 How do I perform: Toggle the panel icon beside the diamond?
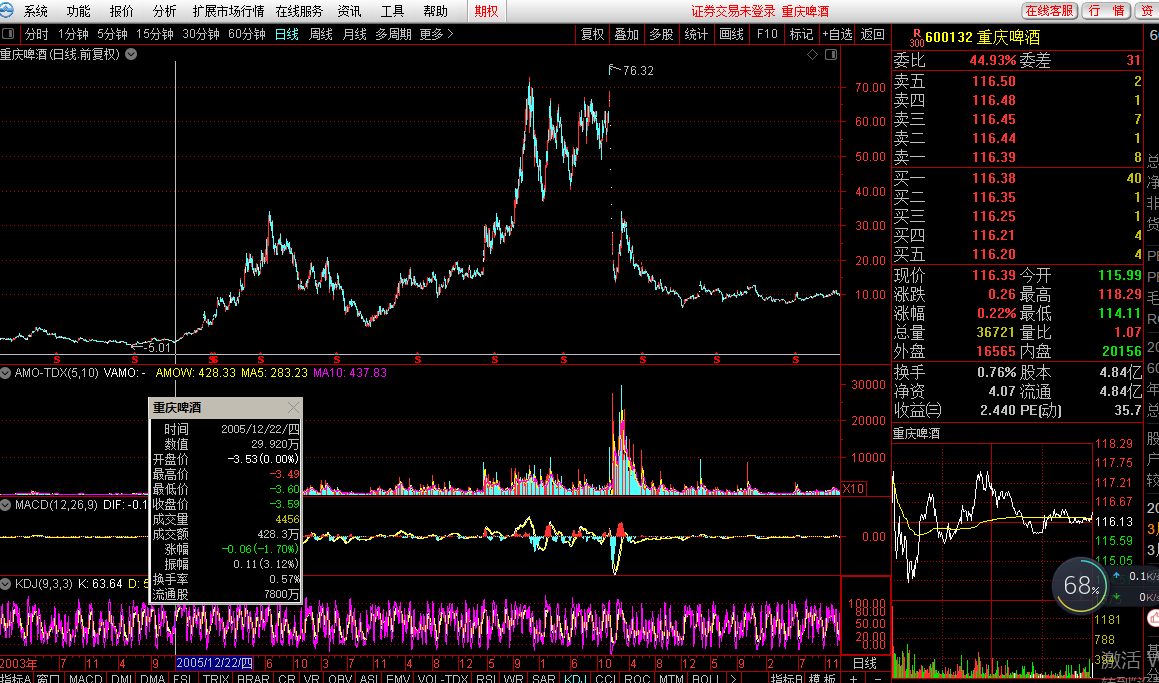(x=829, y=55)
